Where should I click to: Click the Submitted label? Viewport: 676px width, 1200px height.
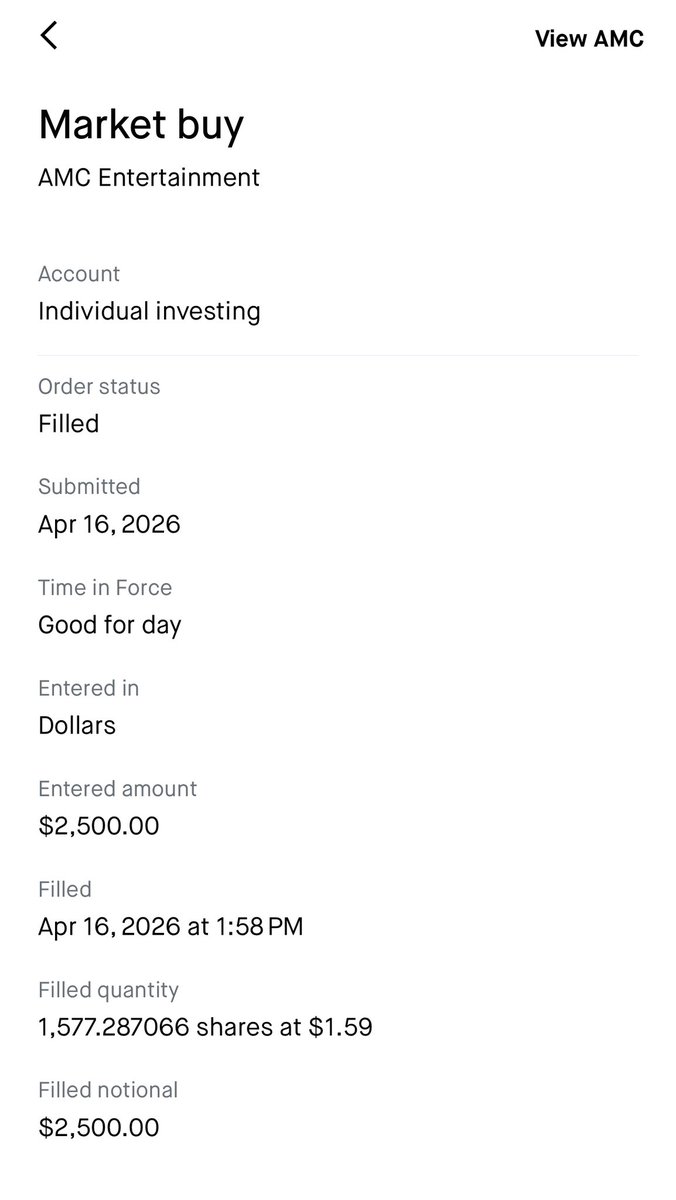(89, 487)
